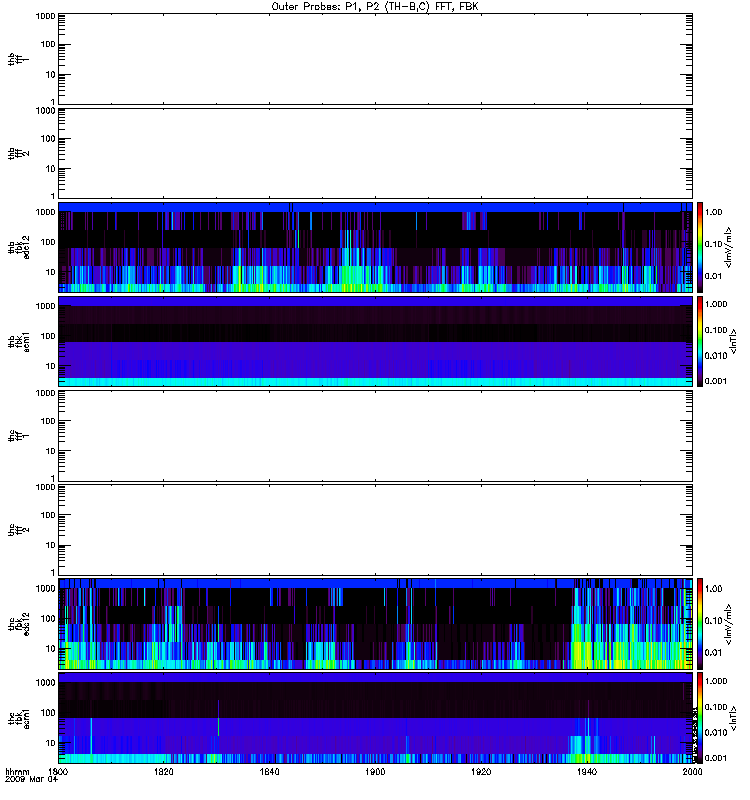
Task: Select the empty thc fff 2 plot panel
Action: coord(376,530)
